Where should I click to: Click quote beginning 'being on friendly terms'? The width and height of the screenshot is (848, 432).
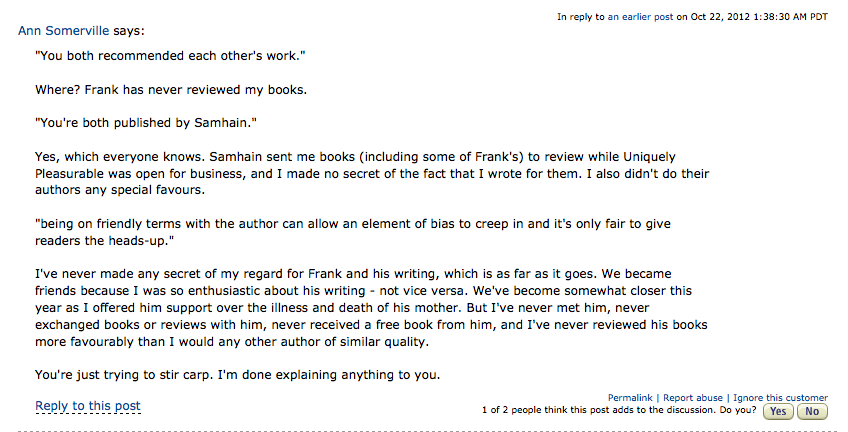(x=353, y=232)
